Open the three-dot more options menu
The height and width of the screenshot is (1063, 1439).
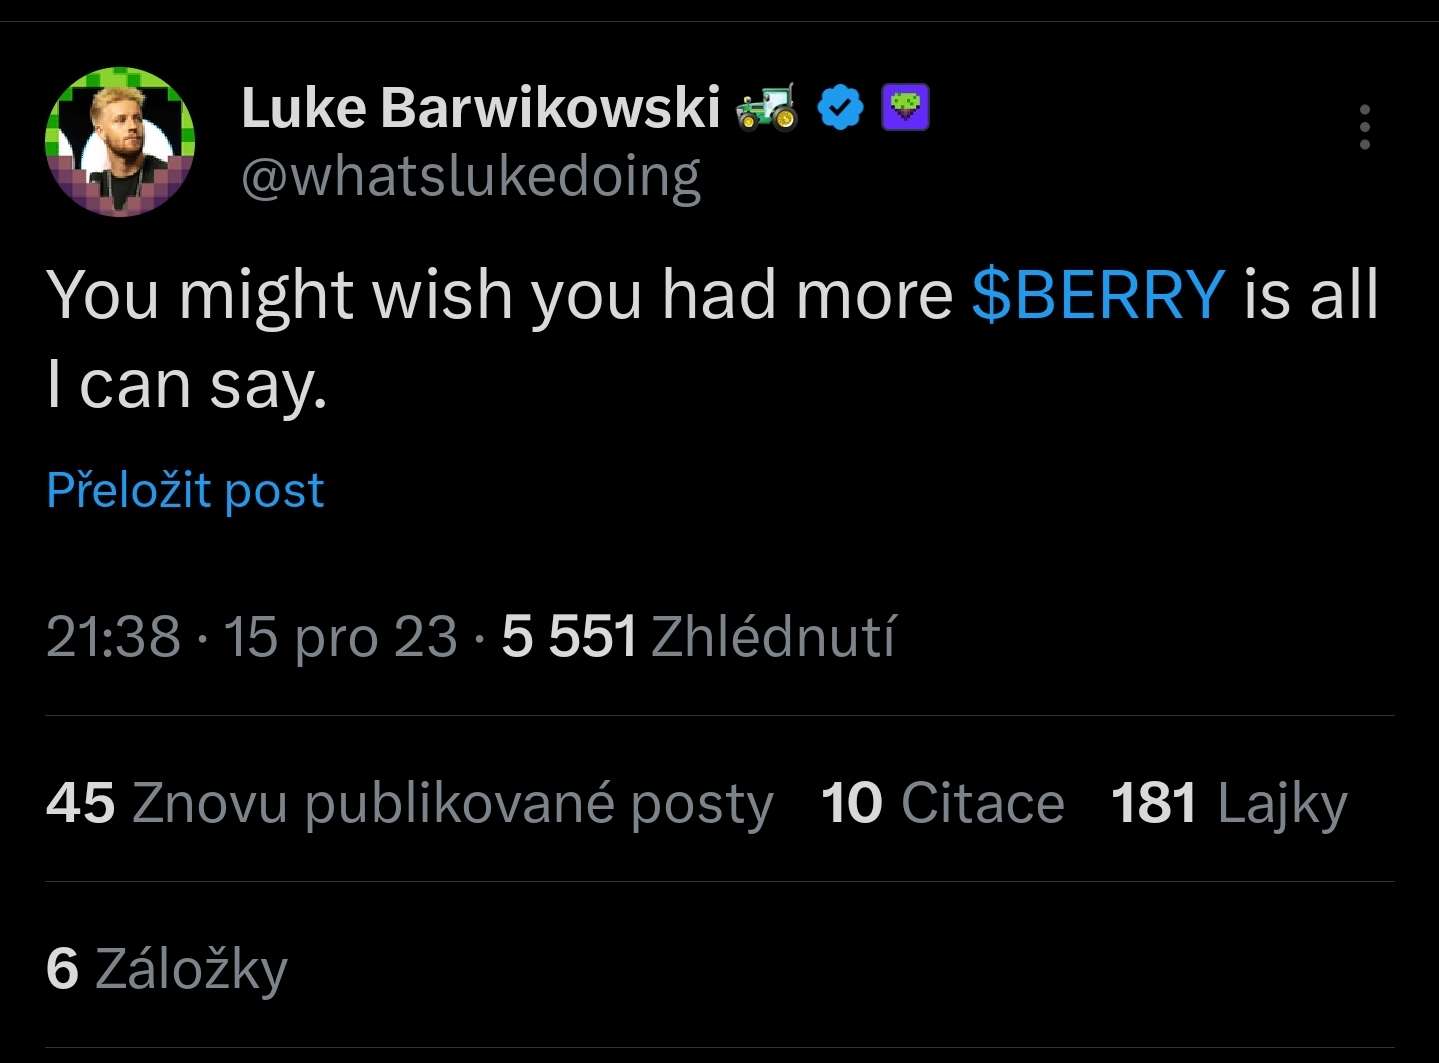tap(1364, 127)
